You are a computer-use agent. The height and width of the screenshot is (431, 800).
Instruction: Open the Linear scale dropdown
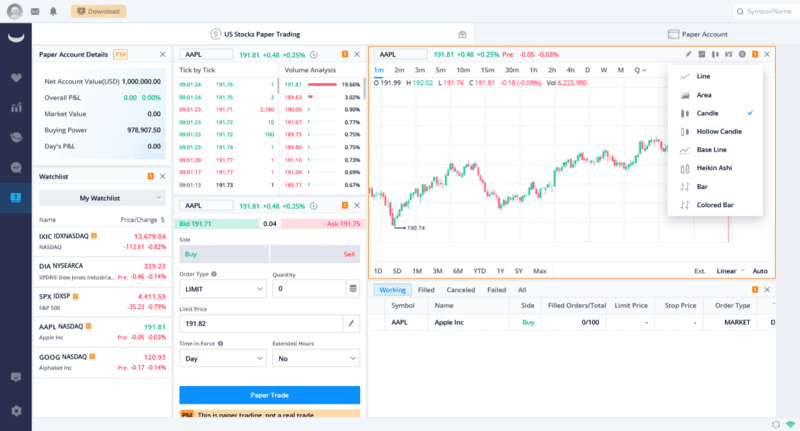(731, 271)
